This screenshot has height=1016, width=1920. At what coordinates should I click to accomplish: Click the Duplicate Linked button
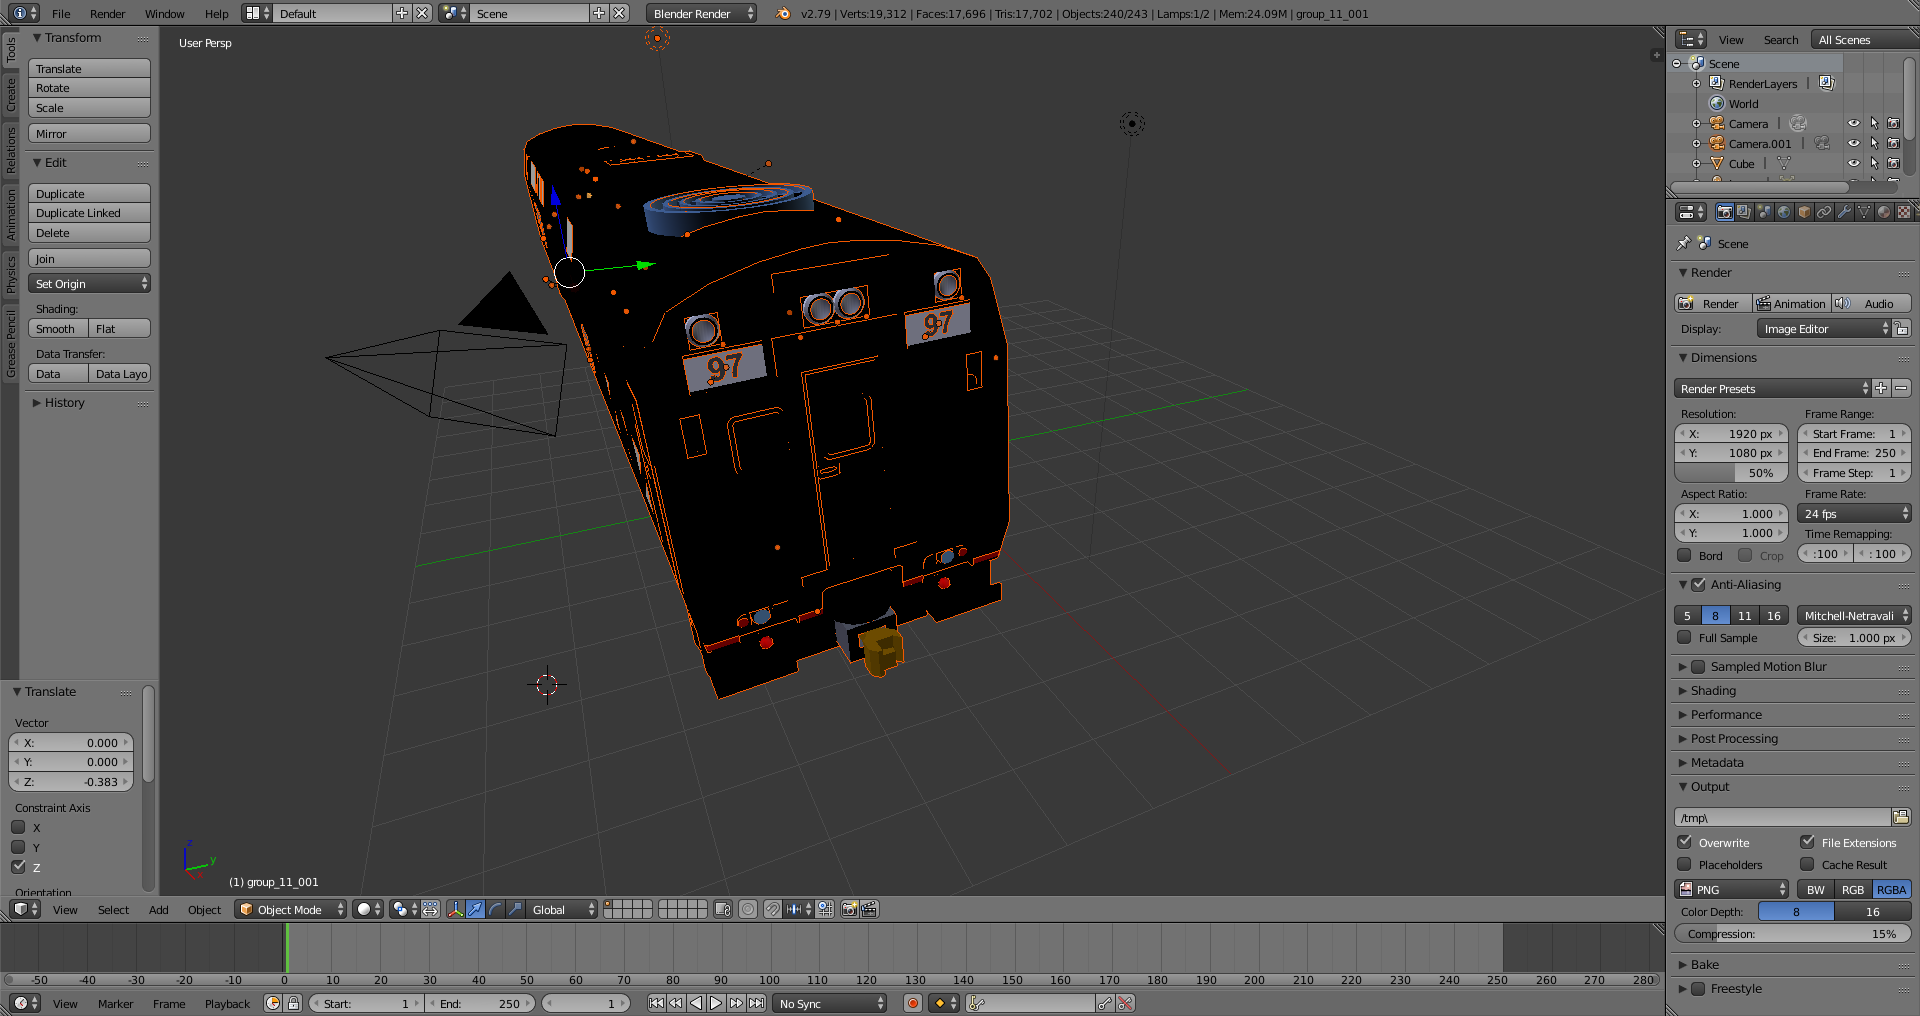tap(89, 213)
